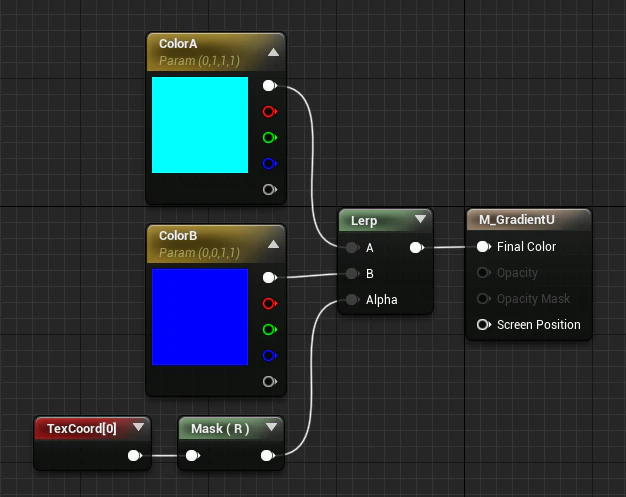Select the Mask ( R ) node header
This screenshot has height=497, width=626.
point(231,428)
